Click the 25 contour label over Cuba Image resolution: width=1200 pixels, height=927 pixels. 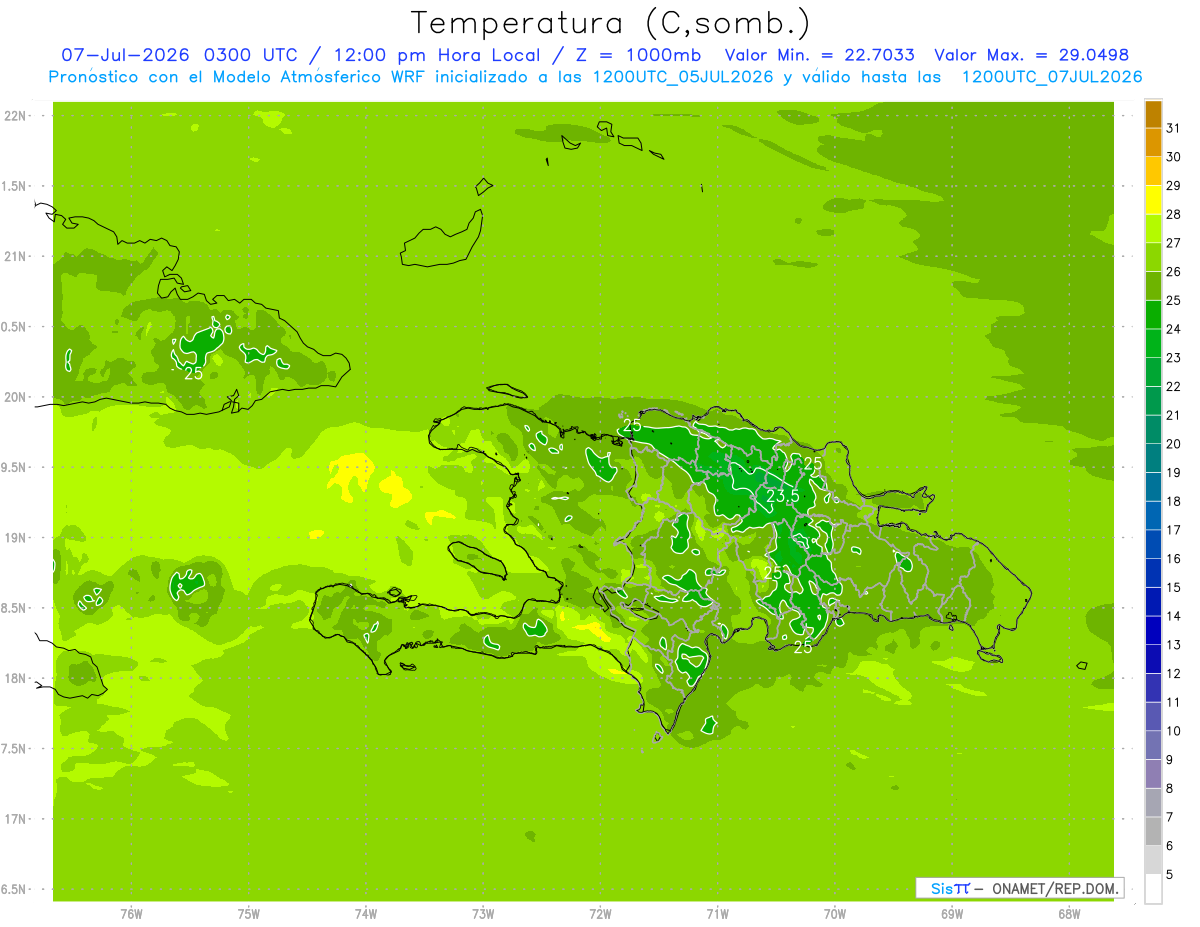(193, 373)
